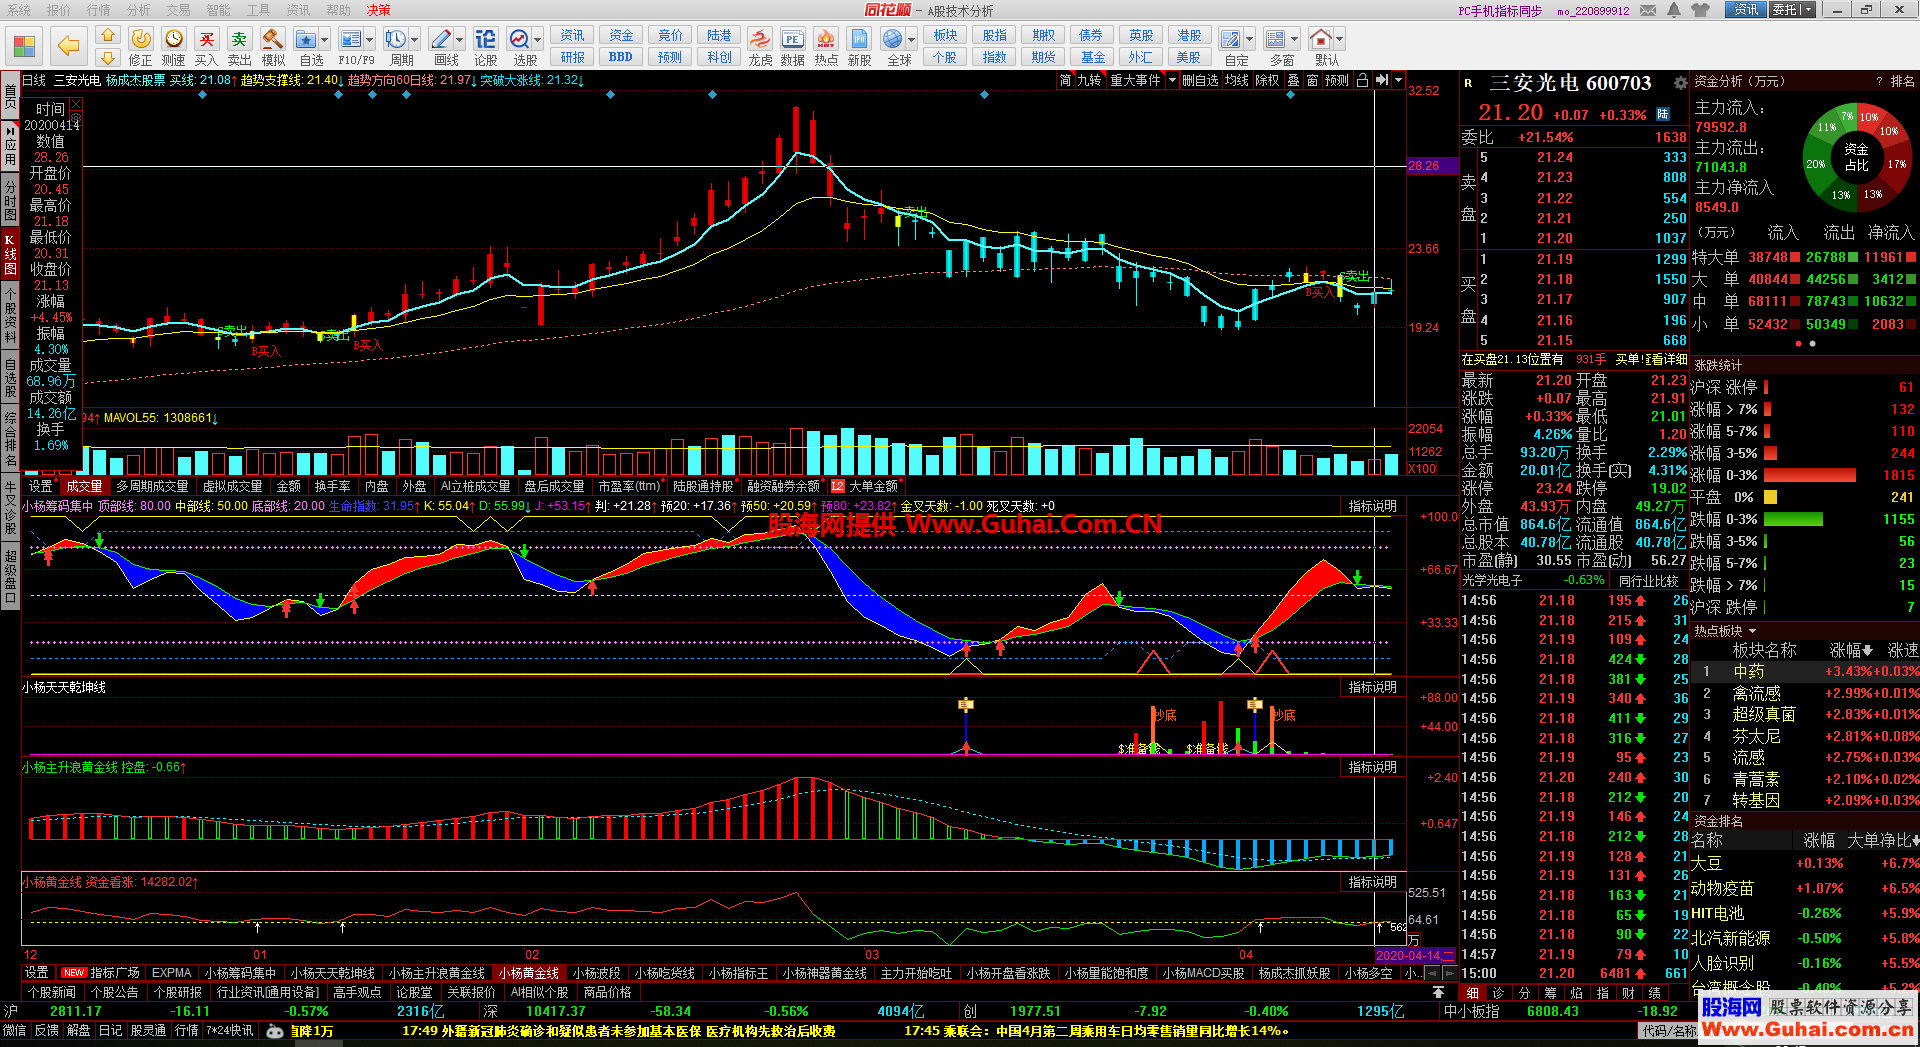Open the 分析 menu
This screenshot has height=1047, width=1920.
click(139, 10)
